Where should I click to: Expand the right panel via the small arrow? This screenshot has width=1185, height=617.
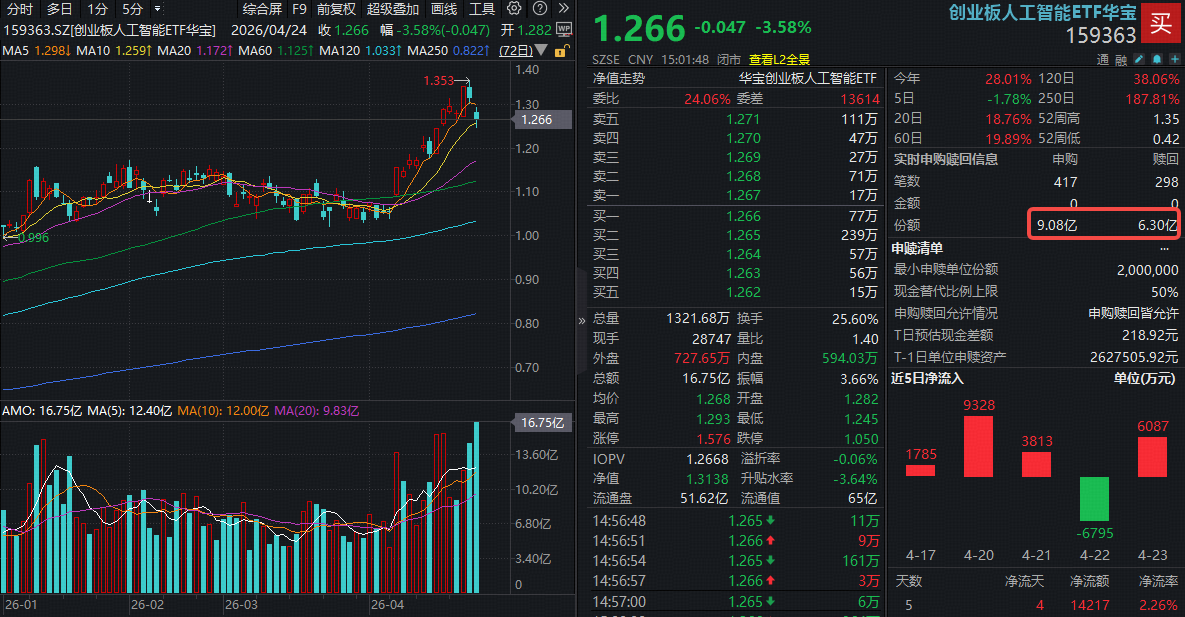coord(581,322)
